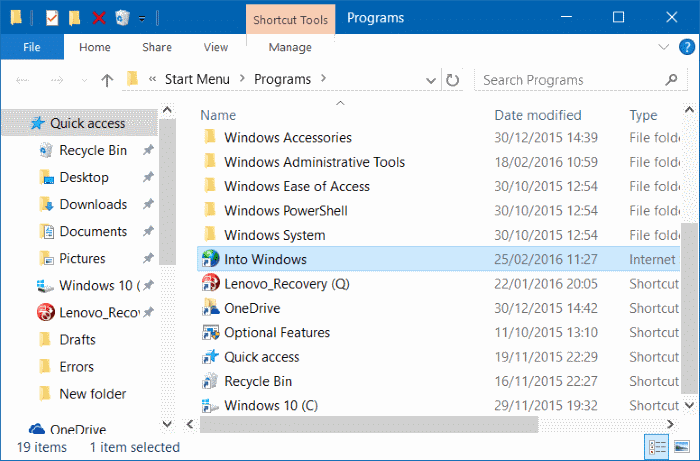Open address bar history dropdown

pyautogui.click(x=430, y=81)
